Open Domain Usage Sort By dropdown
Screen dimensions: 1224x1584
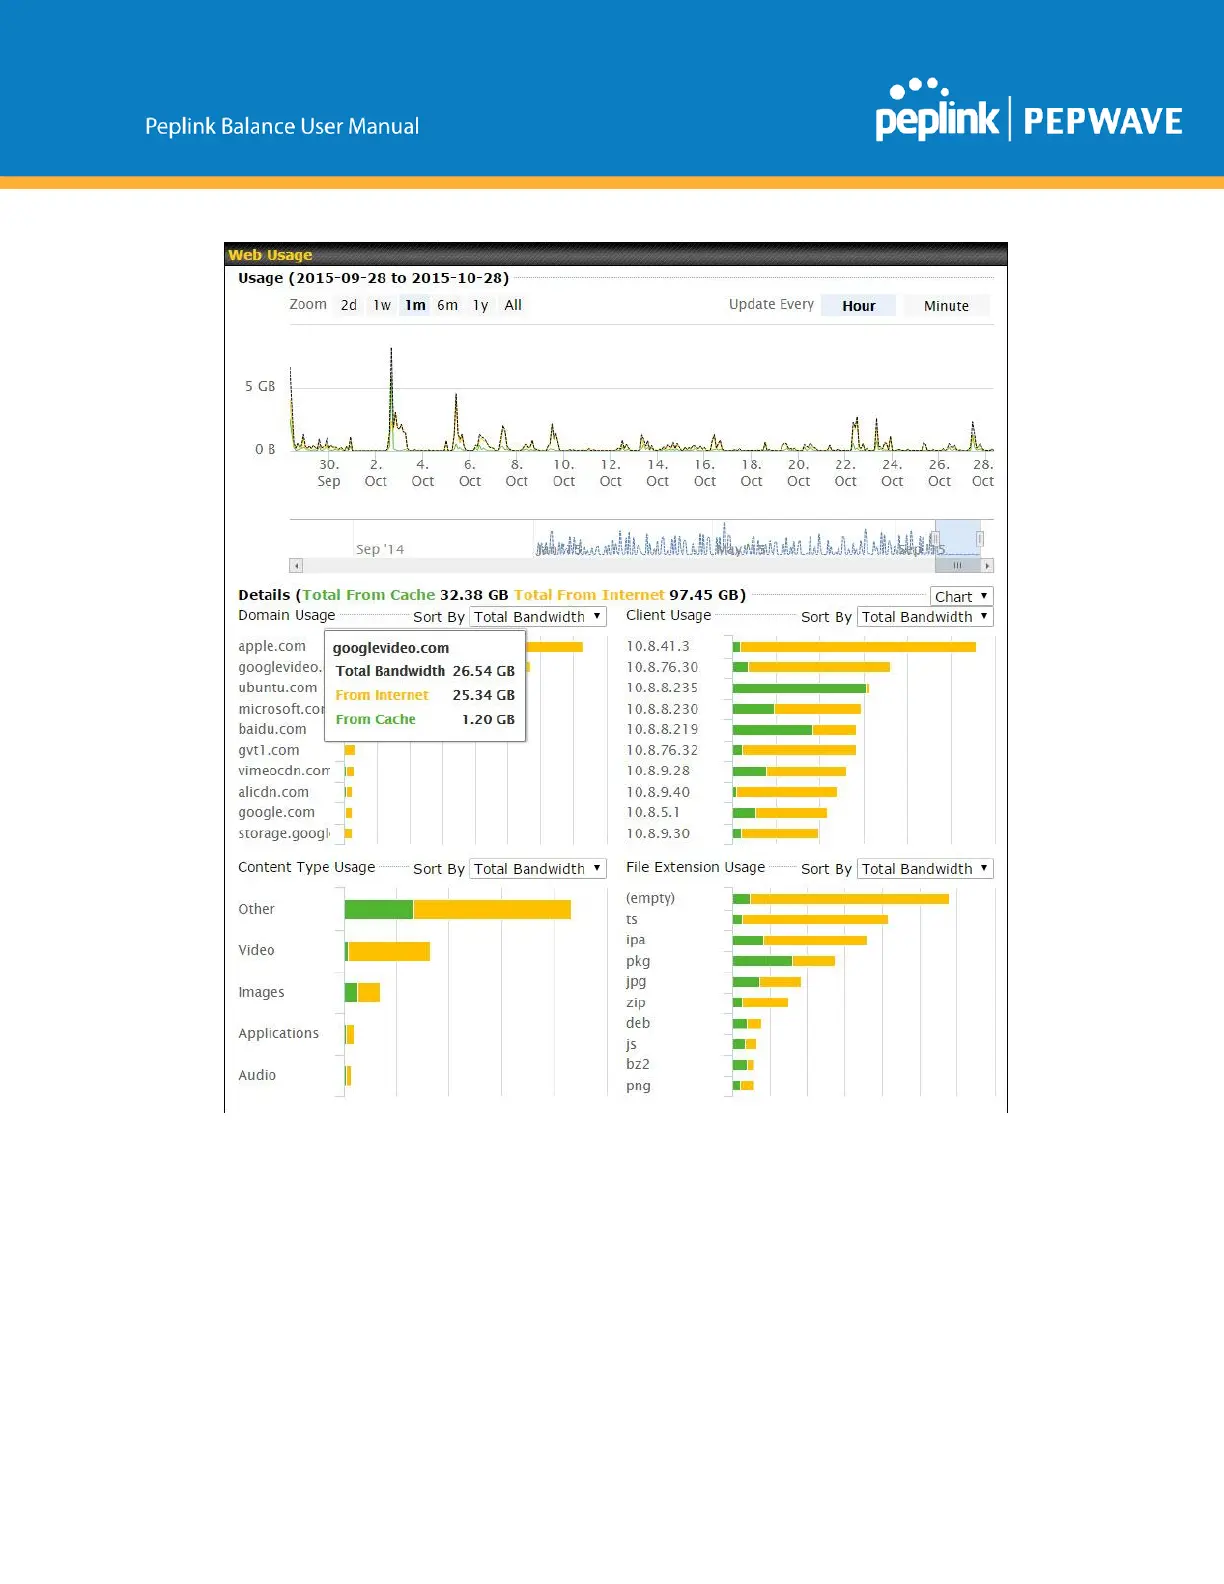537,617
